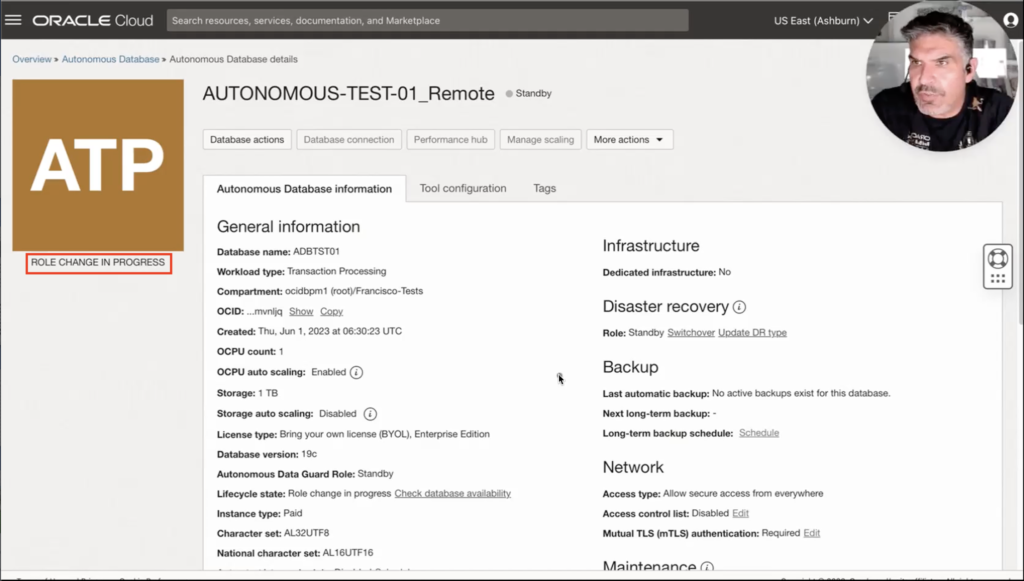
Task: Click the Update DR type link
Action: pyautogui.click(x=752, y=332)
